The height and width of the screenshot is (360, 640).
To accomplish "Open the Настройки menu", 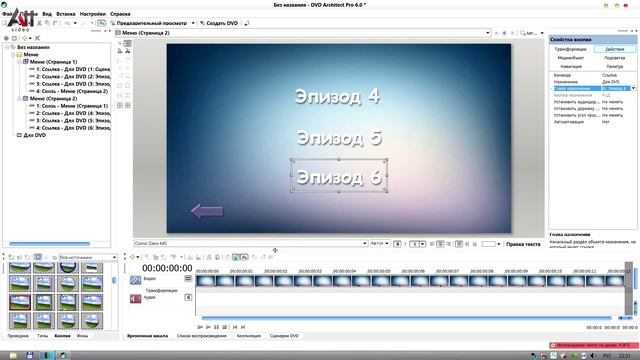I will point(93,14).
